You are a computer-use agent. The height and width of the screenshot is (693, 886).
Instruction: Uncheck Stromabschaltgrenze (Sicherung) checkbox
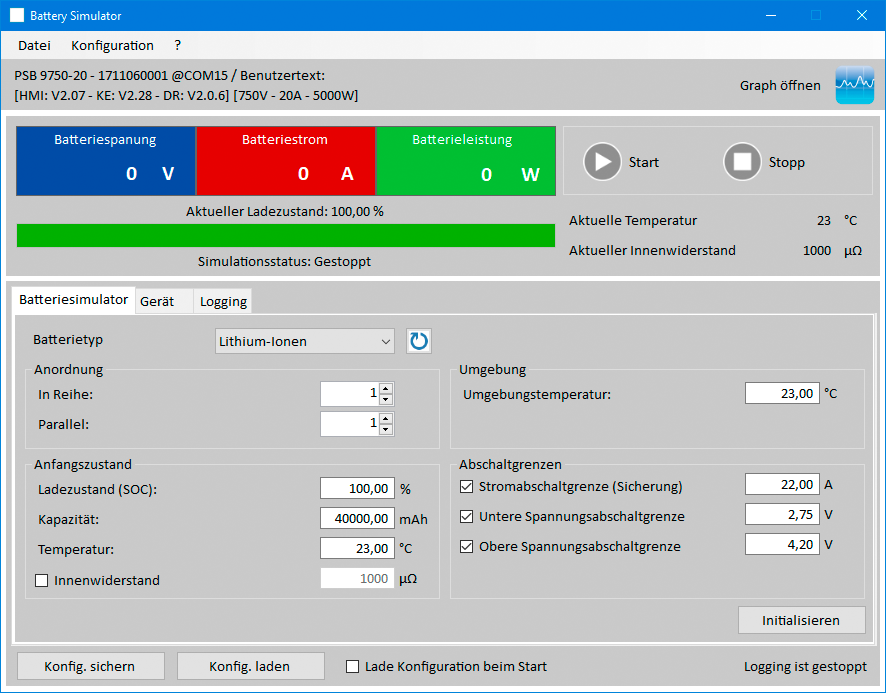click(466, 487)
